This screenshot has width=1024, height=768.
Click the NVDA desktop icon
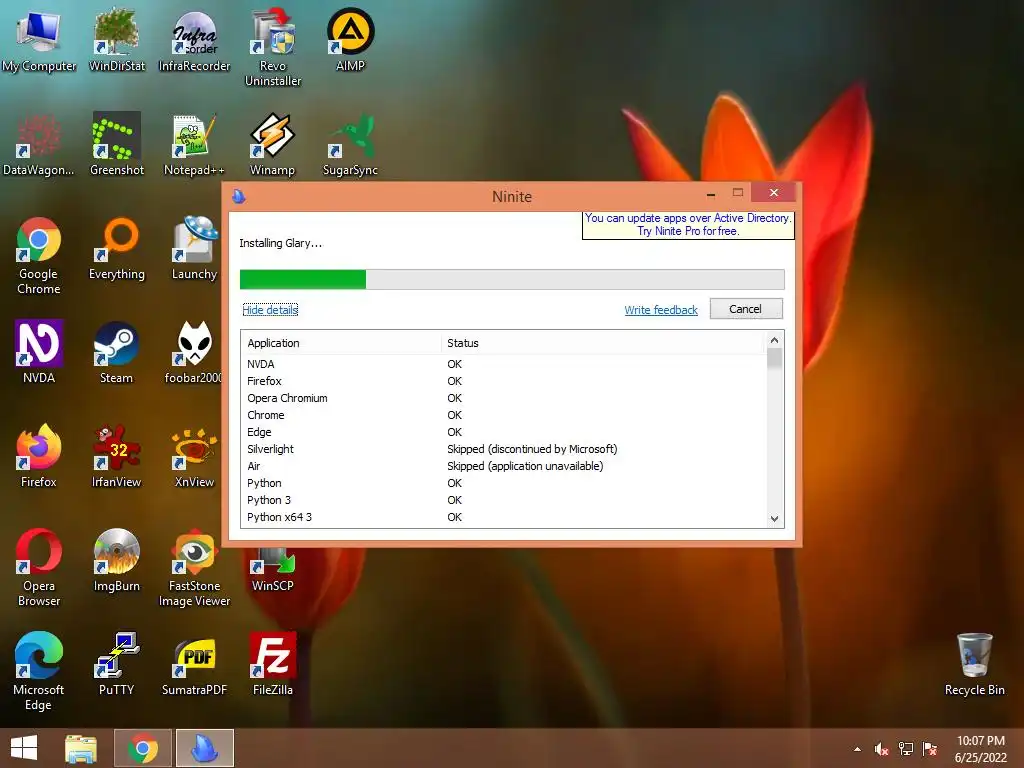[x=39, y=352]
